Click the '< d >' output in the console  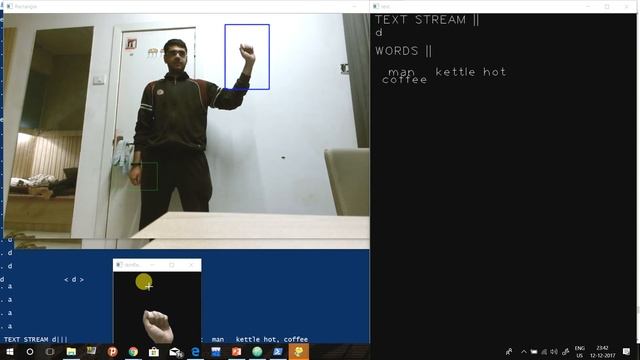(74, 280)
